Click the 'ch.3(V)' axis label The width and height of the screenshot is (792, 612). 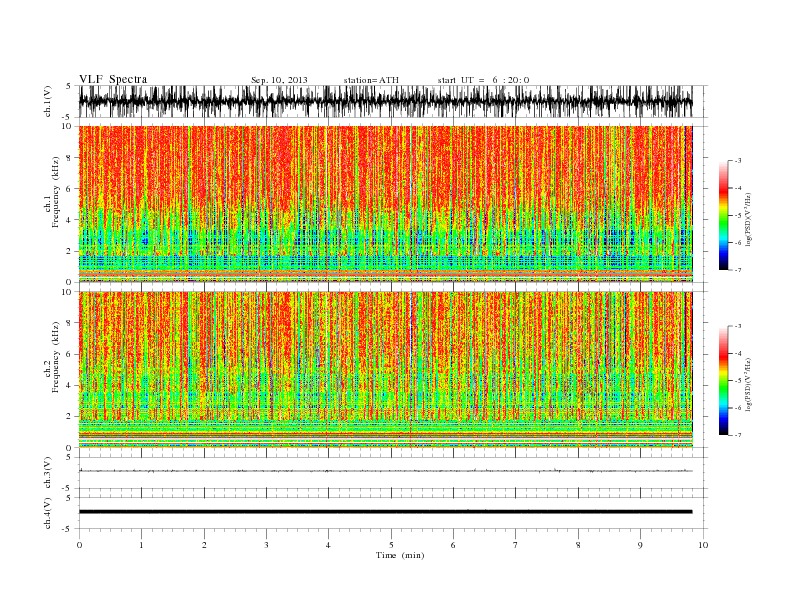(48, 473)
